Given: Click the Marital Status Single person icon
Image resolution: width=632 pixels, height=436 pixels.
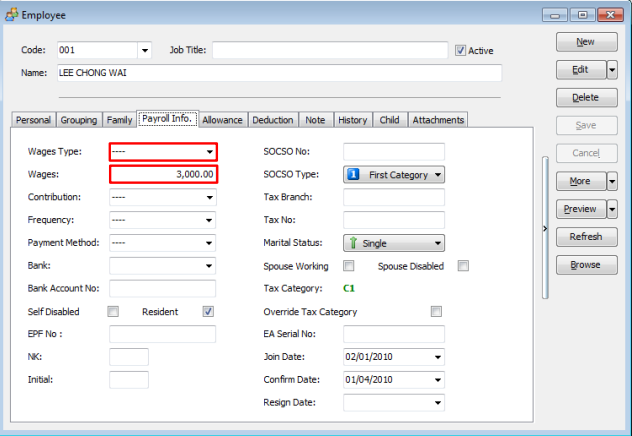Looking at the screenshot, I should click(x=354, y=243).
